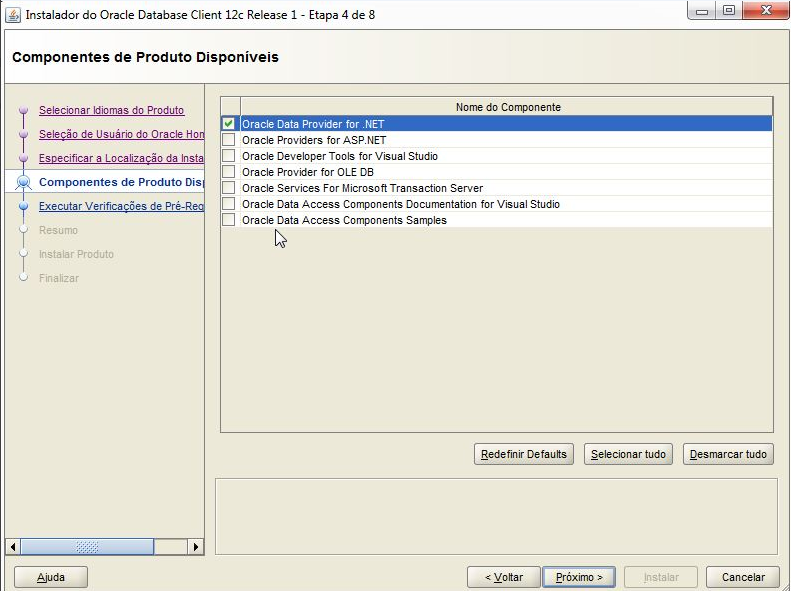Click left arrow of sidebar scrollbar
The height and width of the screenshot is (591, 791).
coord(13,547)
